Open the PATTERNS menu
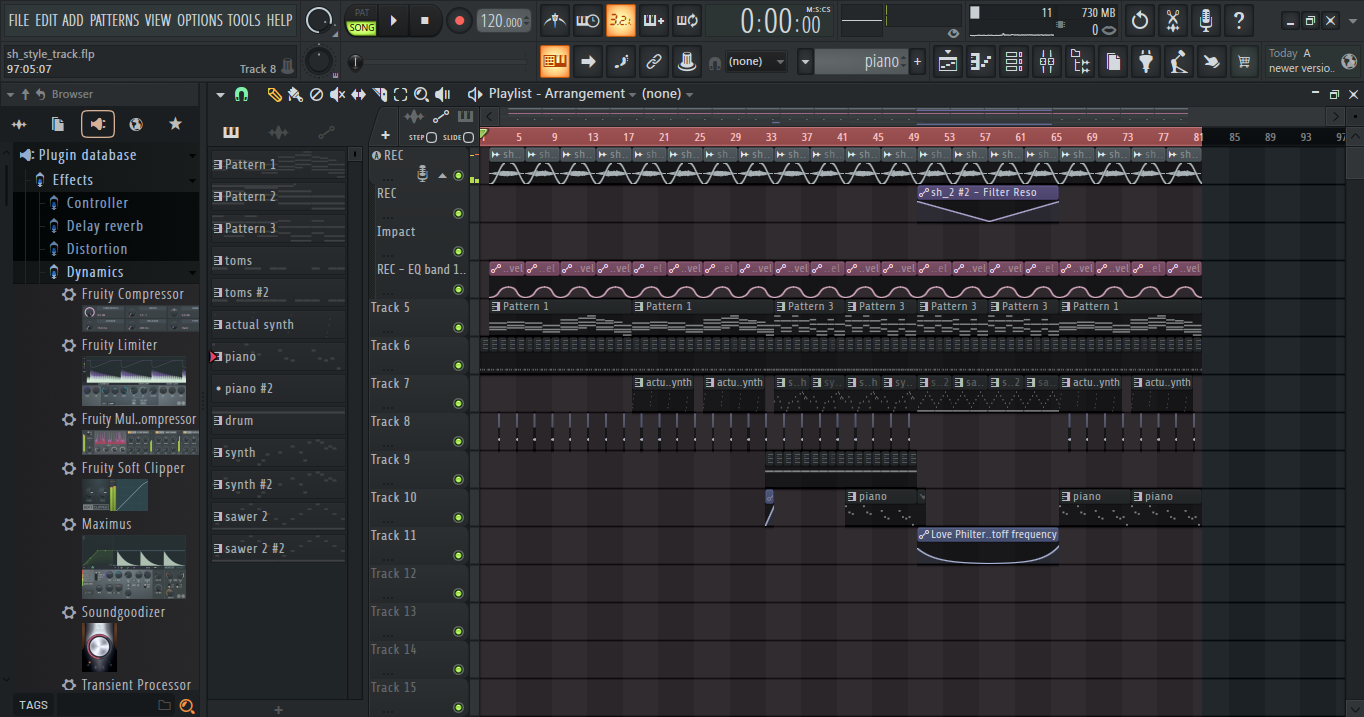1364x717 pixels. click(x=115, y=20)
